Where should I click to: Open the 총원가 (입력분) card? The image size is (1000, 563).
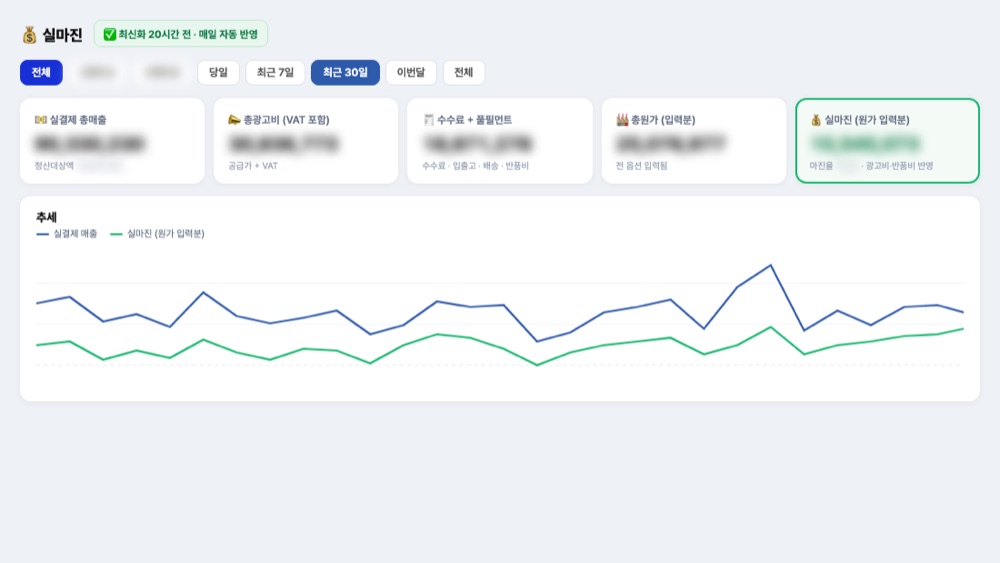tap(693, 141)
